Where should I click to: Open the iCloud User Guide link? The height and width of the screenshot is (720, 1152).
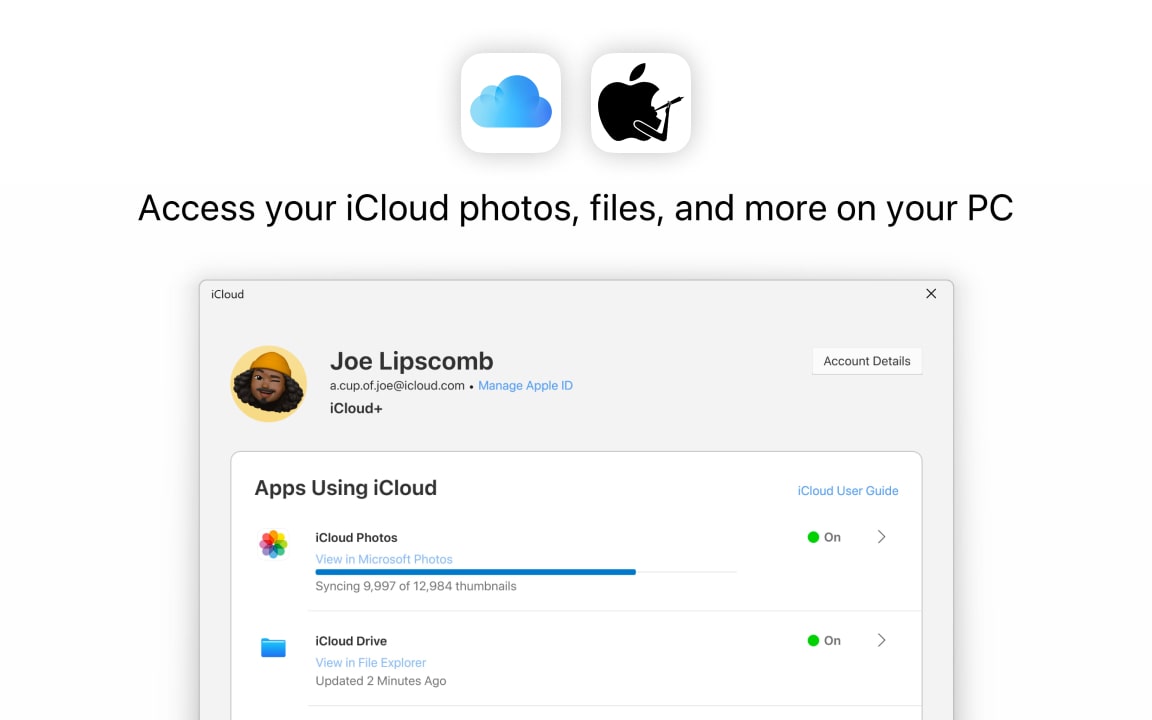click(847, 491)
